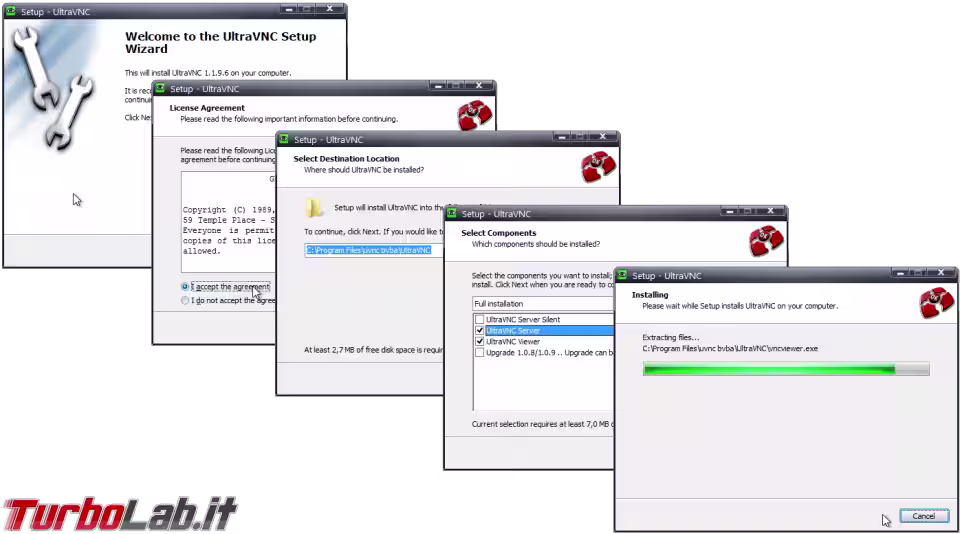
Task: Minimize the License Agreement setup window
Action: point(438,86)
